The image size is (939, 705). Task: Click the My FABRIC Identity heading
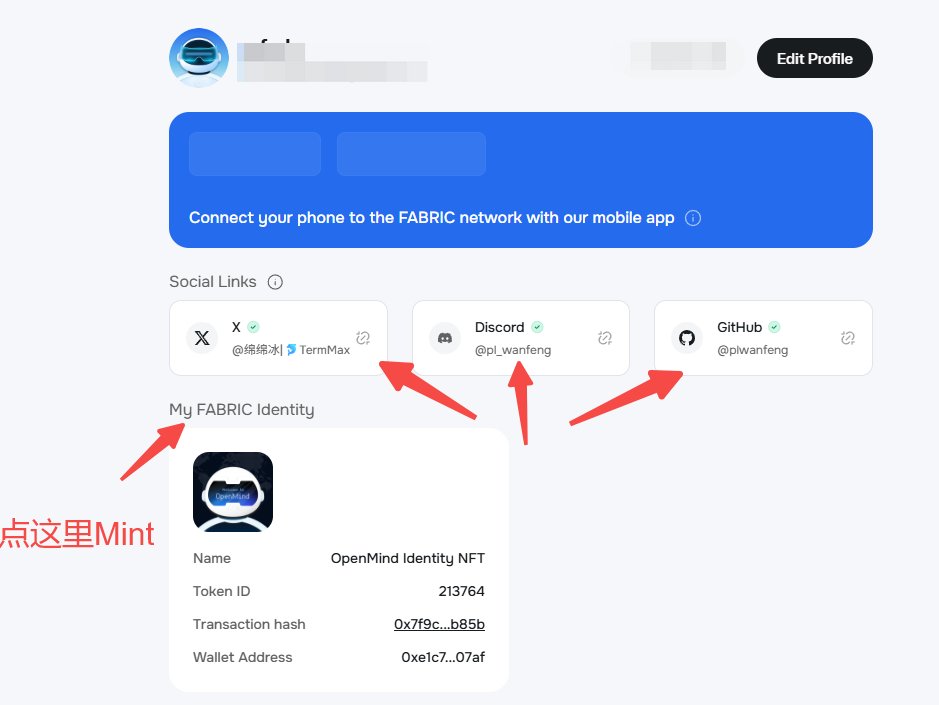coord(241,410)
